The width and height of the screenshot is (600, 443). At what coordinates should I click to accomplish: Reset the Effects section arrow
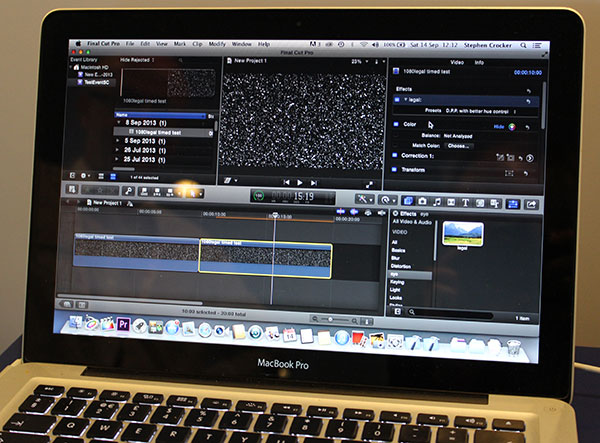528,91
